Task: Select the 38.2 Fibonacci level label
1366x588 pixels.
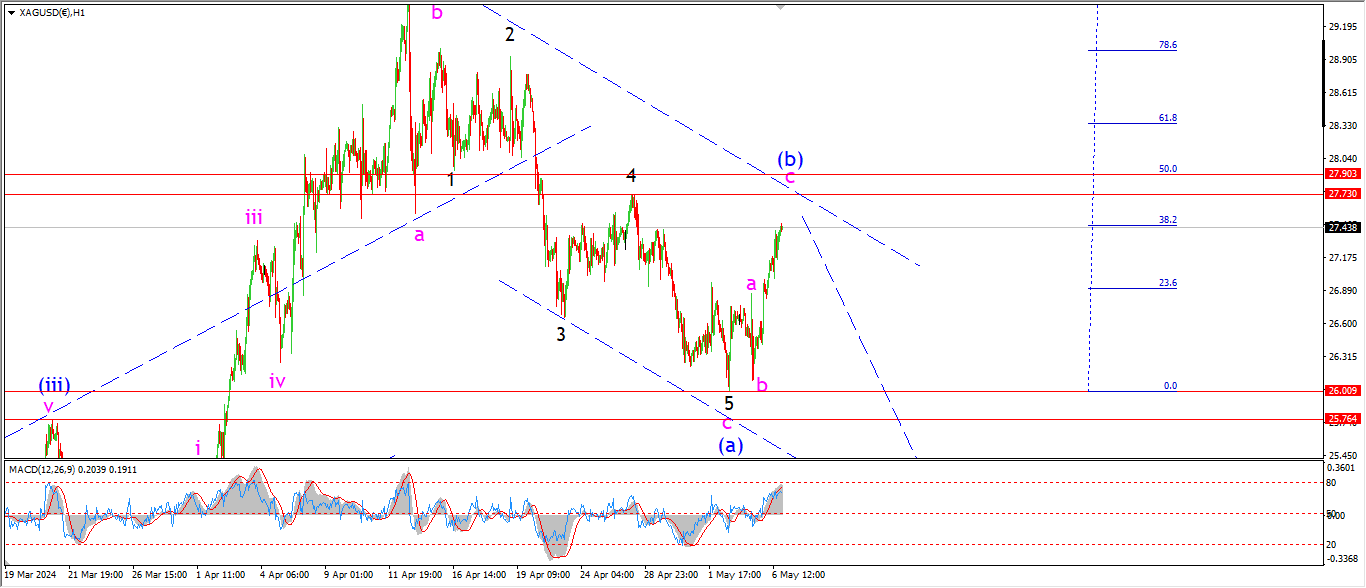Action: (x=1168, y=220)
